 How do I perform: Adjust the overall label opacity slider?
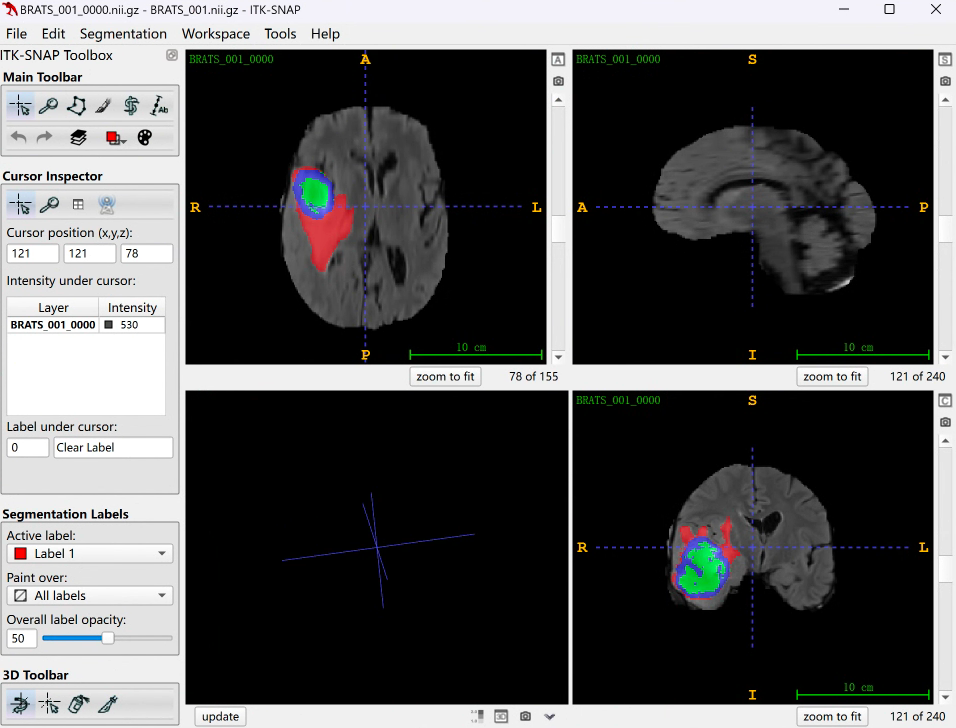(x=108, y=638)
